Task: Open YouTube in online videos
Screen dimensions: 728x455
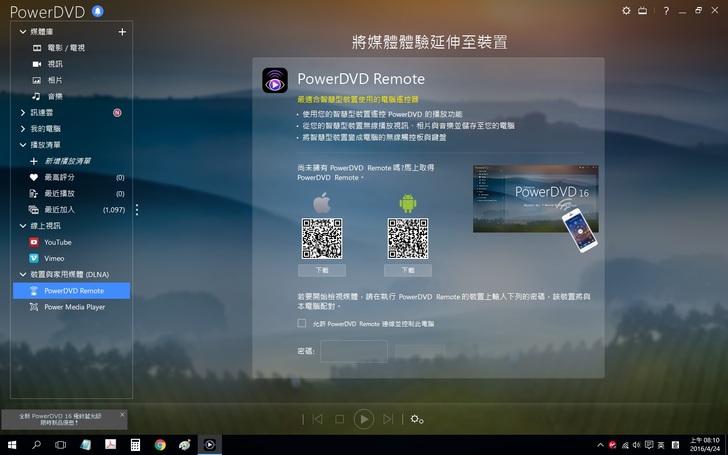Action: [x=57, y=242]
